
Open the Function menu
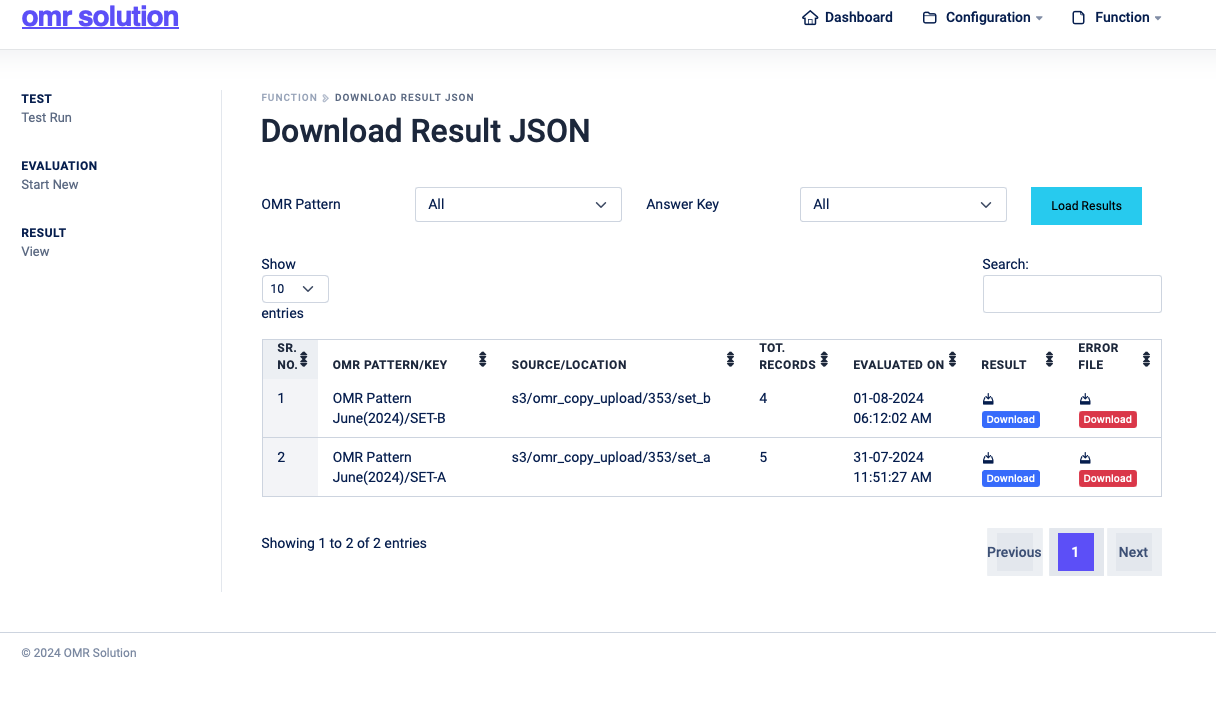coord(1116,18)
